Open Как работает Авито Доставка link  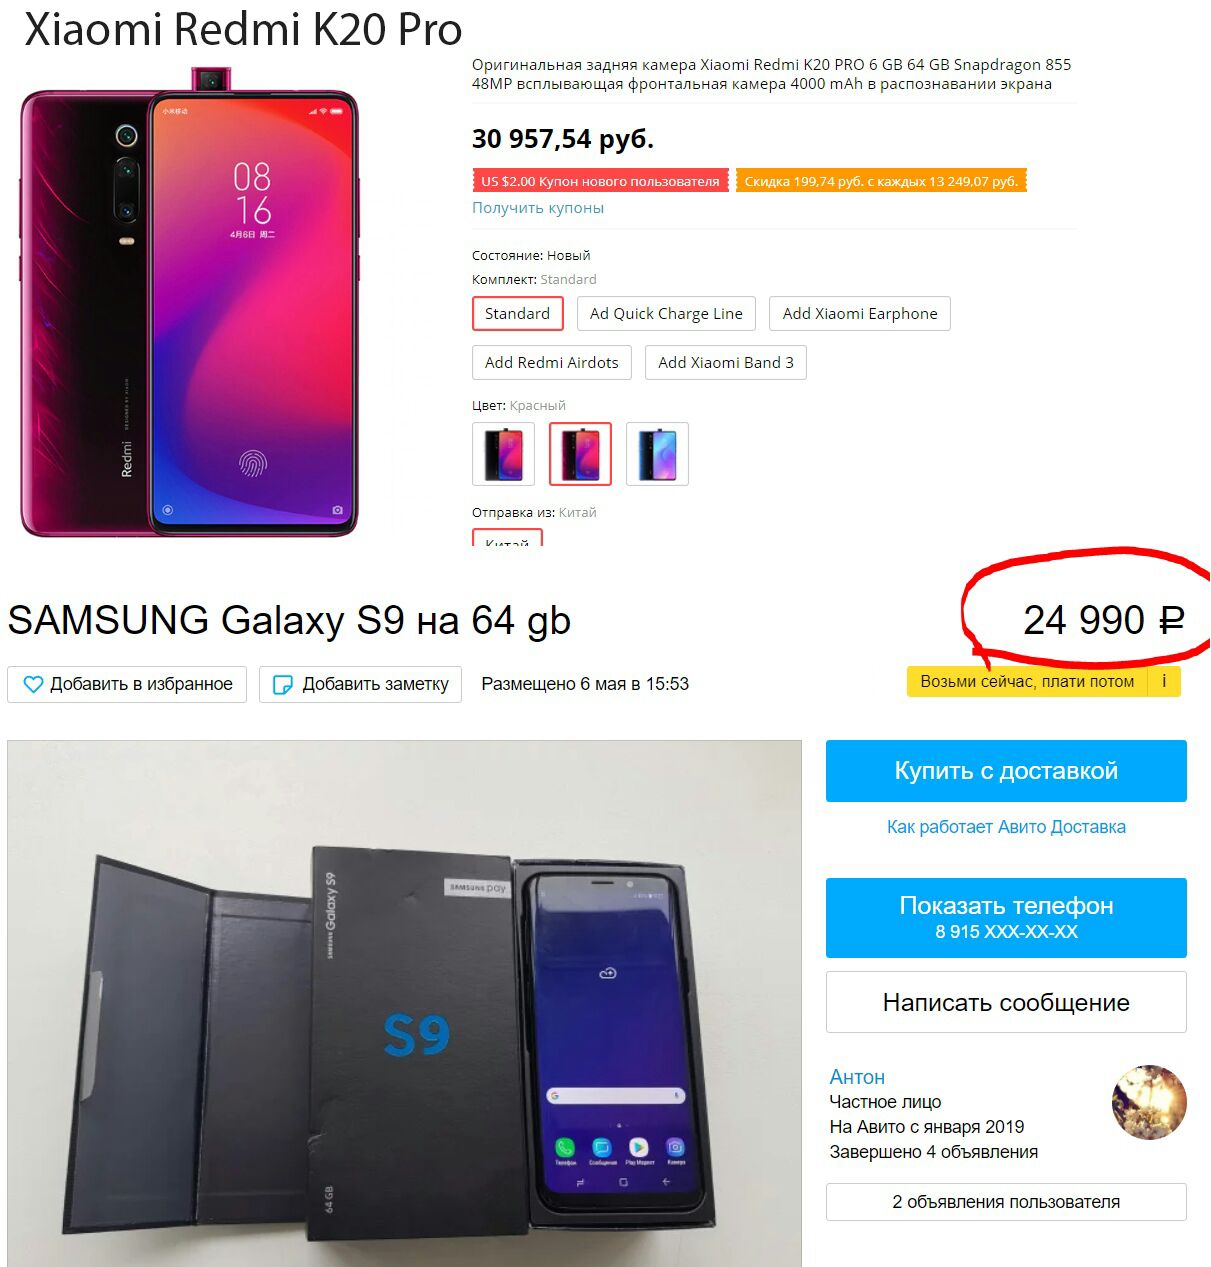(x=1006, y=827)
